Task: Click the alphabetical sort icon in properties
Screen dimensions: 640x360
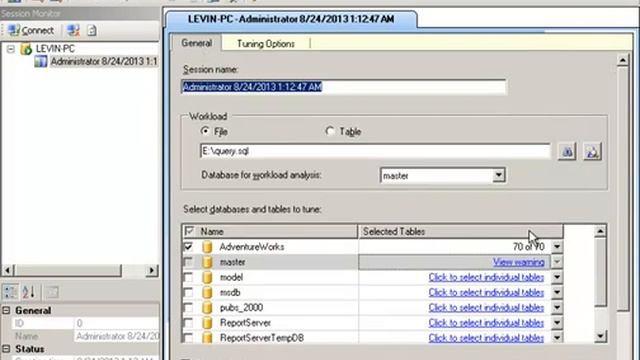Action: [x=29, y=292]
